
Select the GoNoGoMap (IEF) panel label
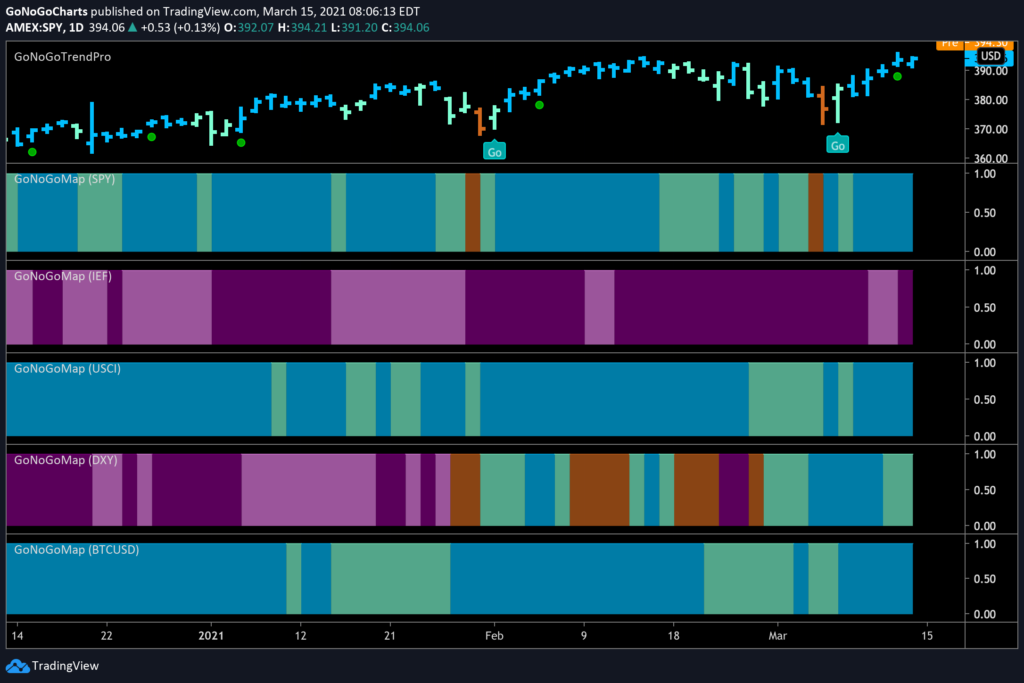pos(63,276)
